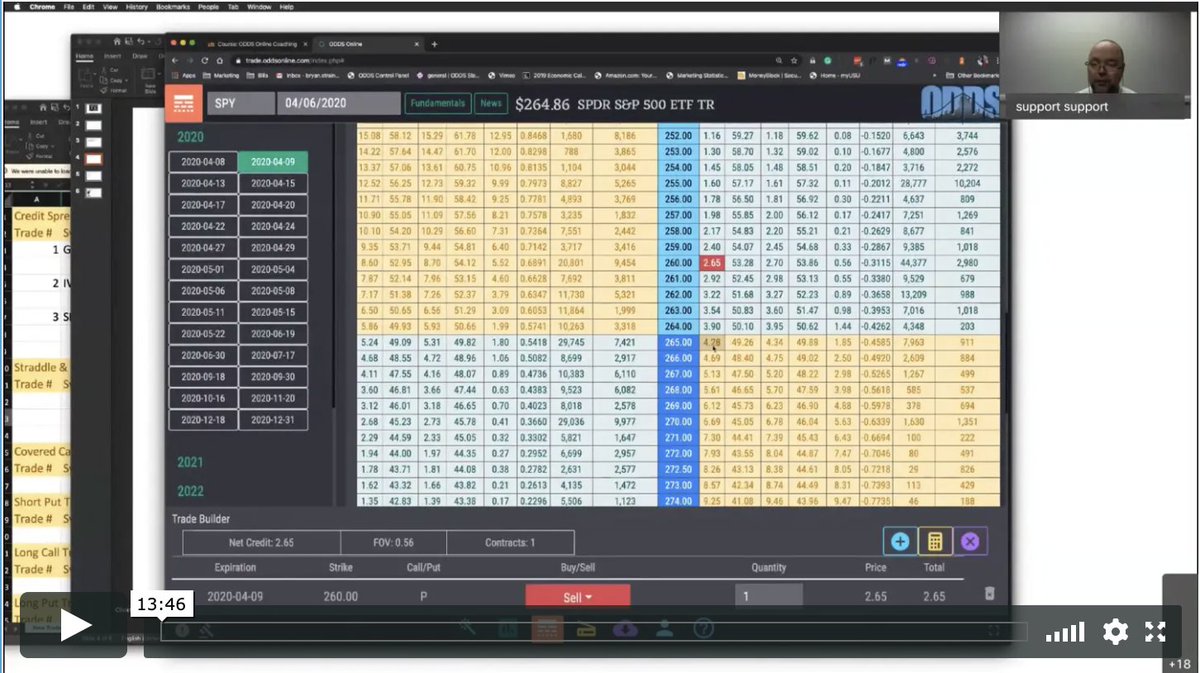The width and height of the screenshot is (1200, 673).
Task: Click the 04/06/2020 date field
Action: [x=339, y=103]
